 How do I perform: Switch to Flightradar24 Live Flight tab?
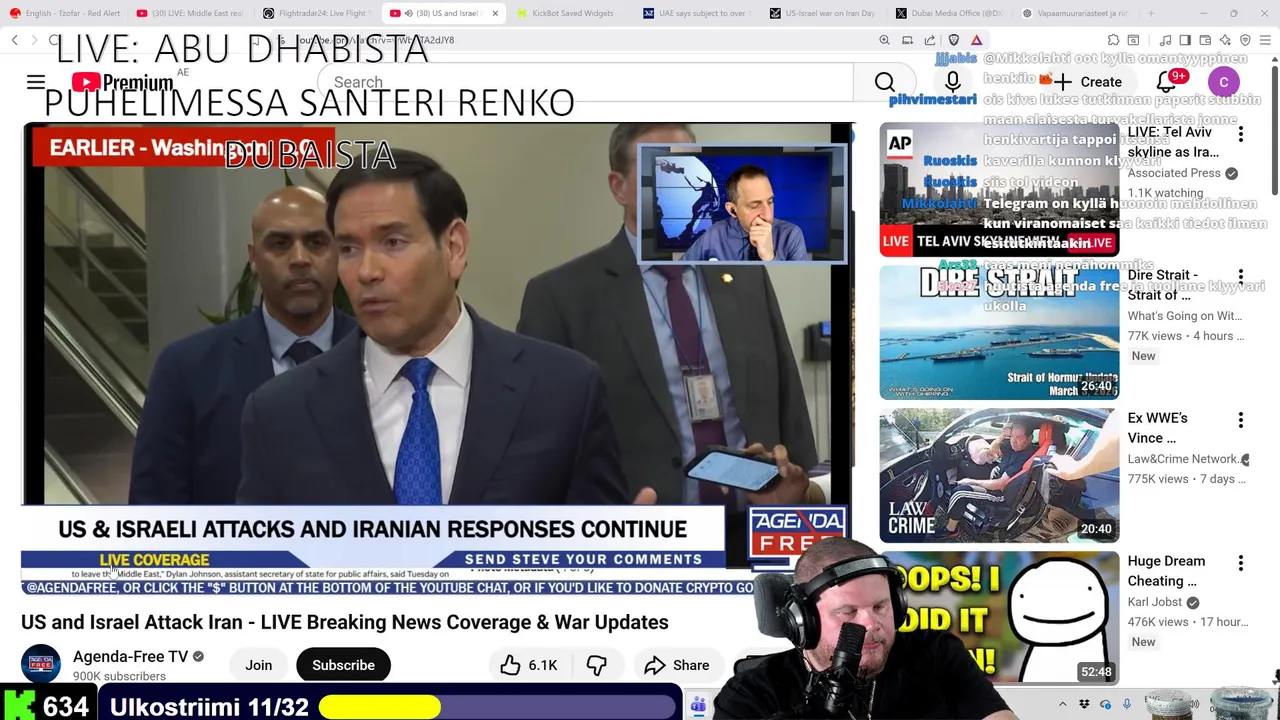(x=317, y=13)
